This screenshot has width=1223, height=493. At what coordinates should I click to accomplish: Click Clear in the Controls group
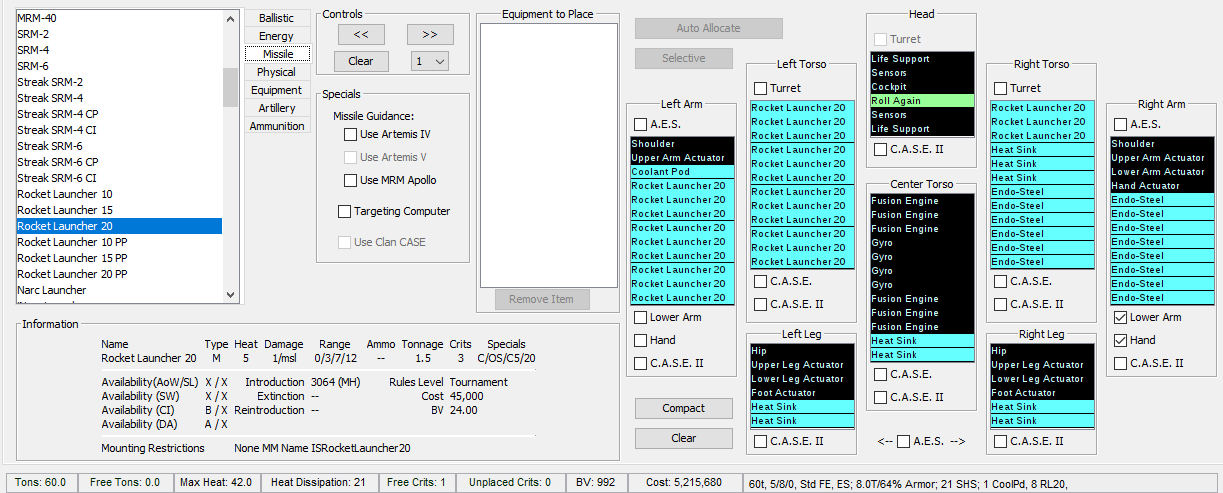pyautogui.click(x=361, y=61)
